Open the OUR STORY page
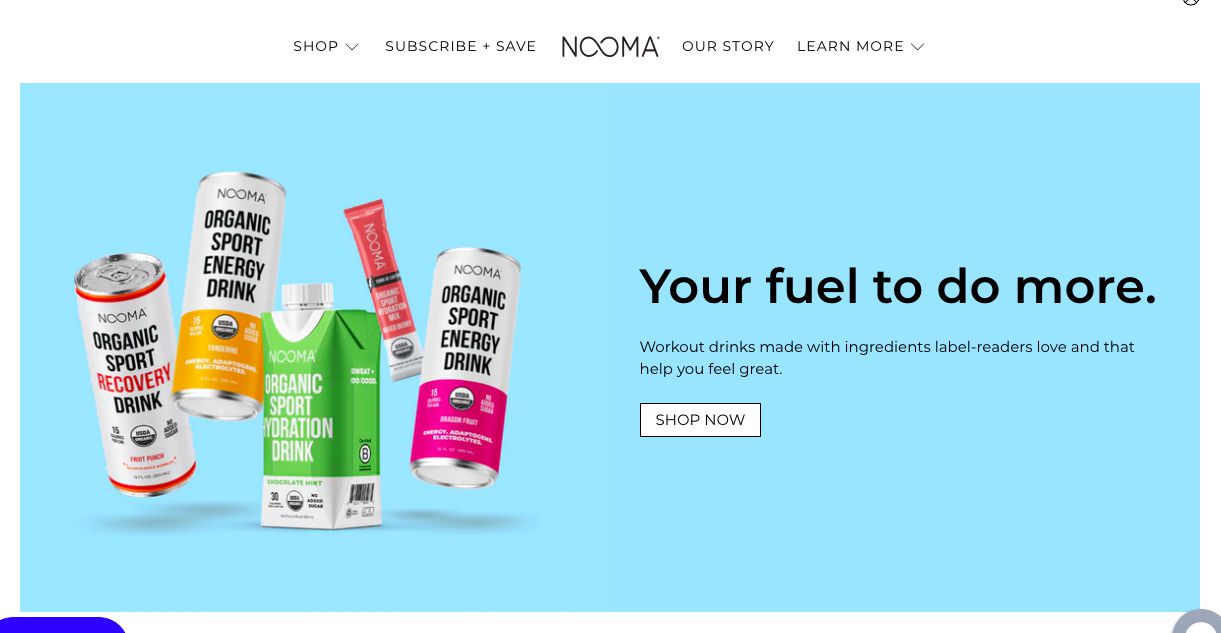1221x633 pixels. [728, 46]
